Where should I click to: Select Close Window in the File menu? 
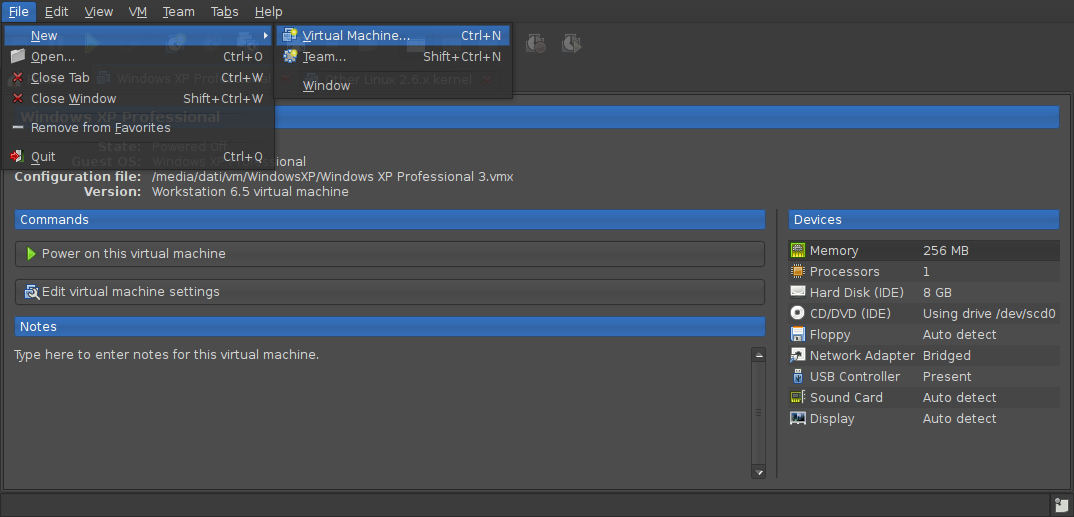click(138, 99)
